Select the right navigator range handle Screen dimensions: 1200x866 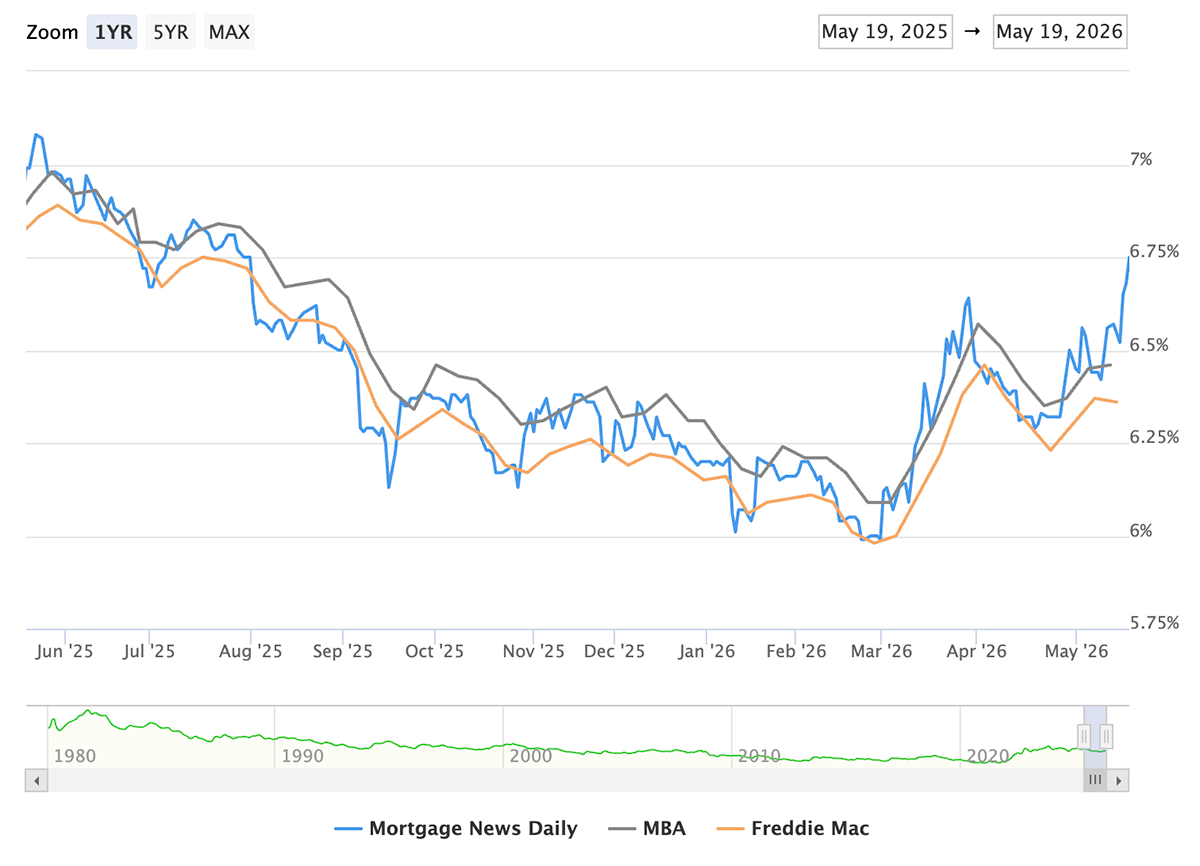coord(1106,737)
